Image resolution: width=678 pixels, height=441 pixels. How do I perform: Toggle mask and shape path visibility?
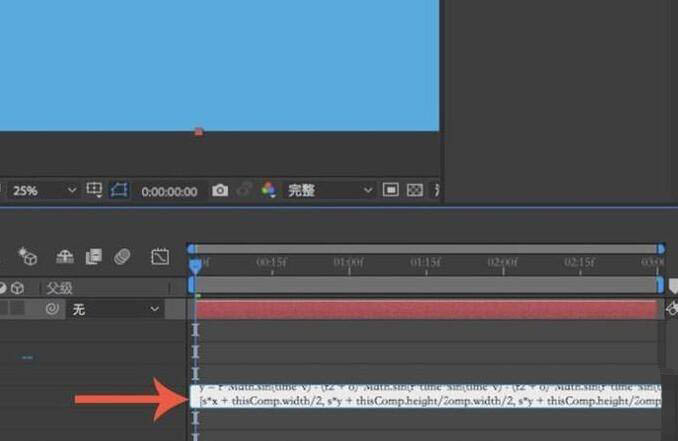[x=119, y=190]
